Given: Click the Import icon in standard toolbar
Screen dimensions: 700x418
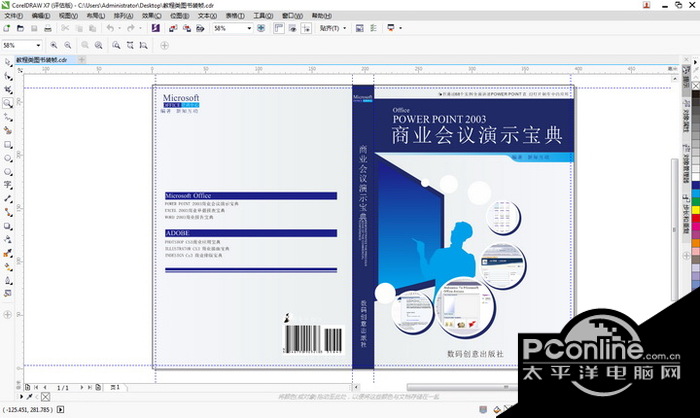Looking at the screenshot, I should 173,28.
